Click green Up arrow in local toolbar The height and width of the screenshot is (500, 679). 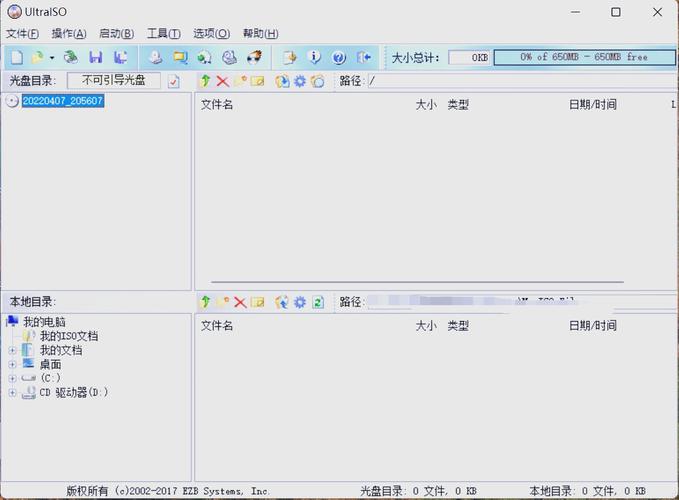click(206, 302)
